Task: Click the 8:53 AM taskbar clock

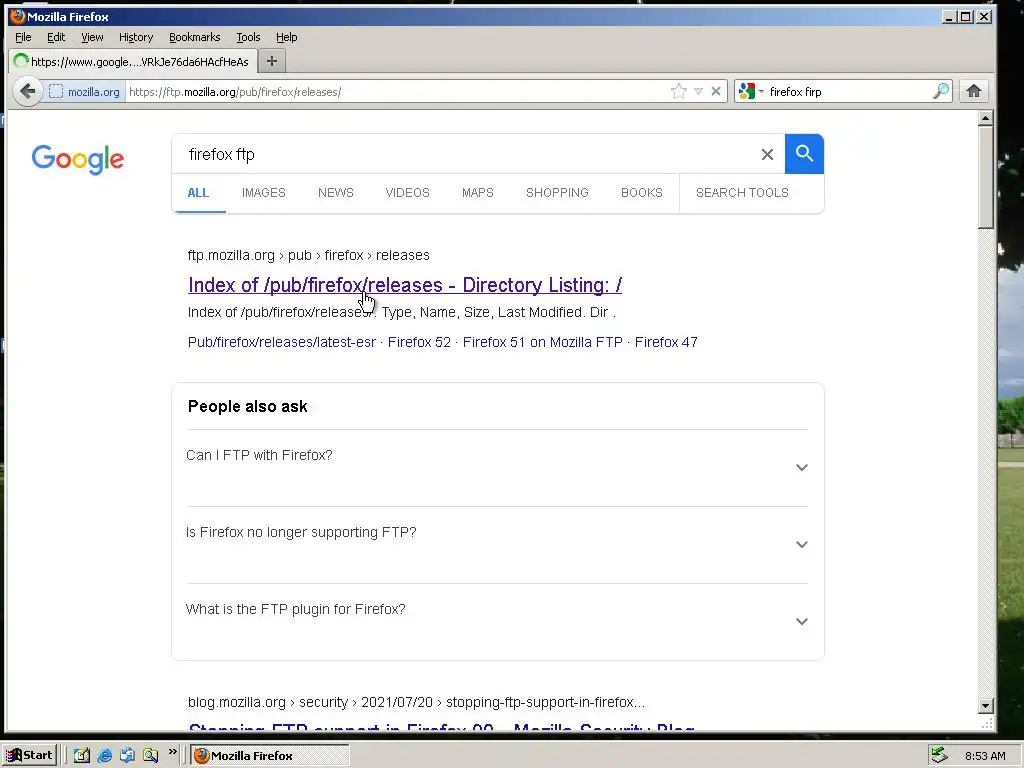Action: pos(985,756)
